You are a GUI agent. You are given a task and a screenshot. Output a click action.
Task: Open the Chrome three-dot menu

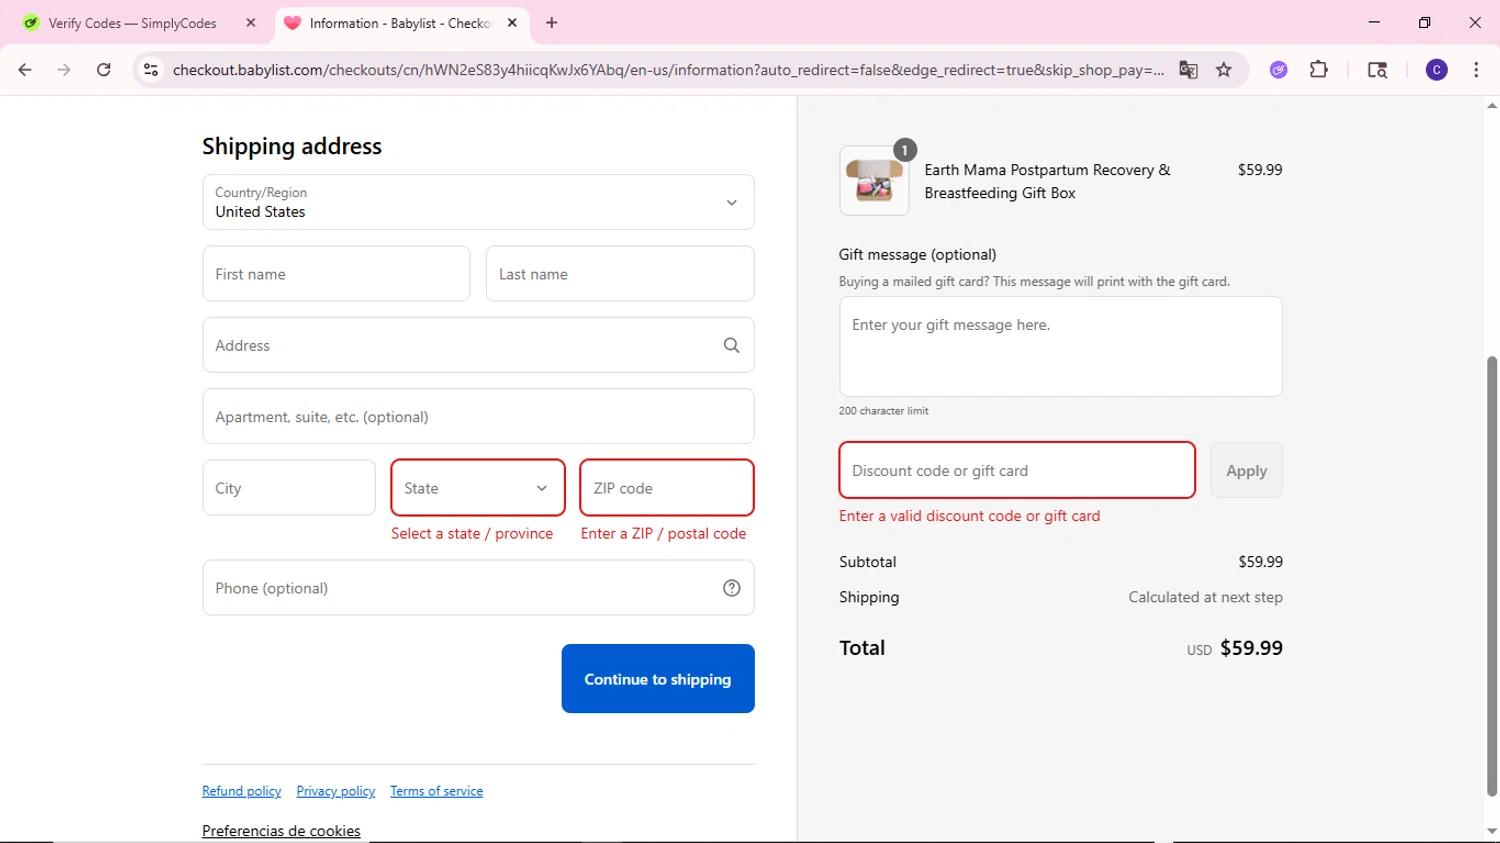pyautogui.click(x=1476, y=70)
